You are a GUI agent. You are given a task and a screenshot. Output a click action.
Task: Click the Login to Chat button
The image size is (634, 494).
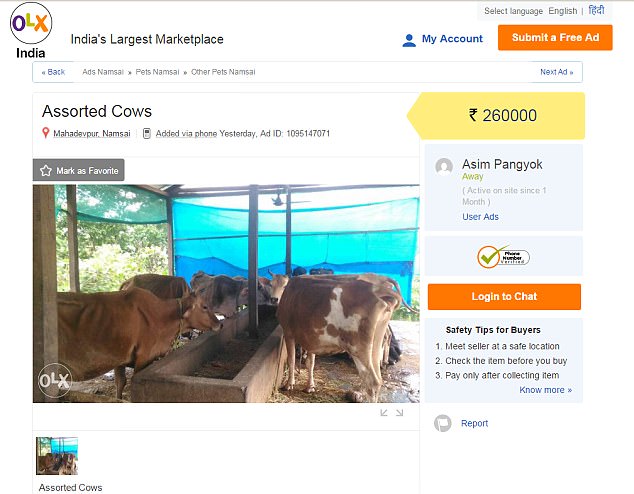[x=504, y=297]
